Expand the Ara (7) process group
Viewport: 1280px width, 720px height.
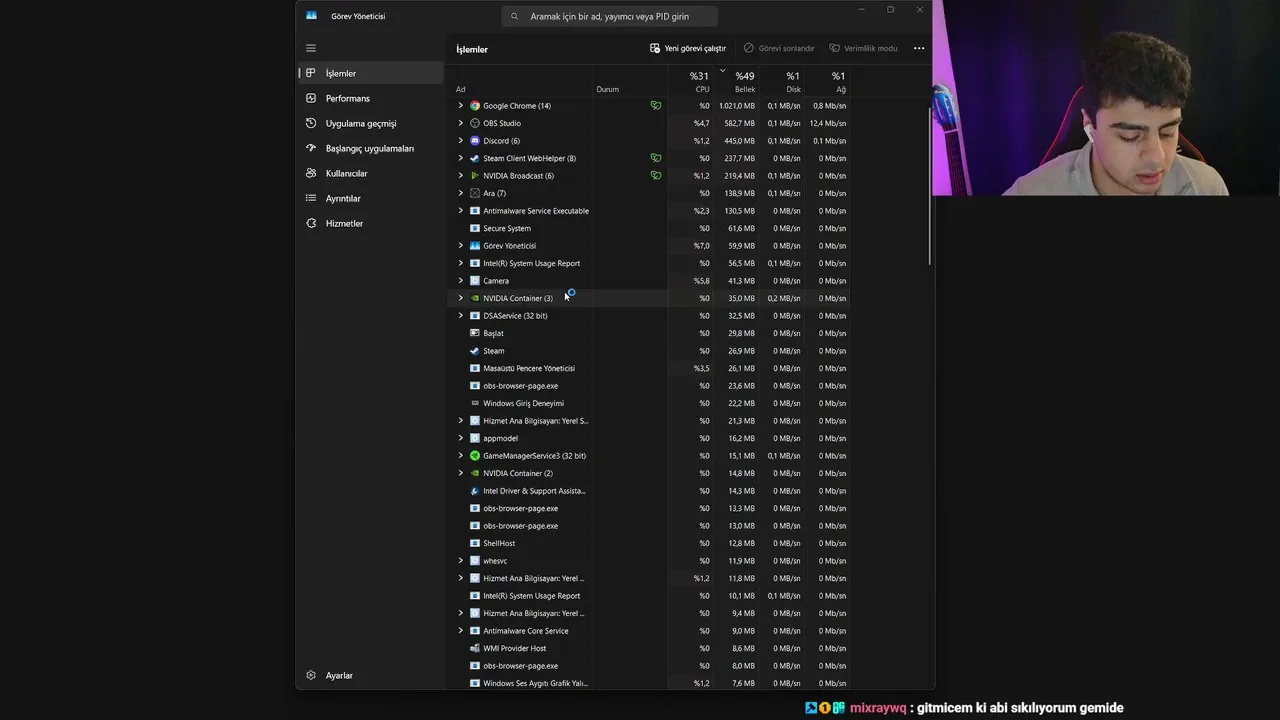point(461,193)
